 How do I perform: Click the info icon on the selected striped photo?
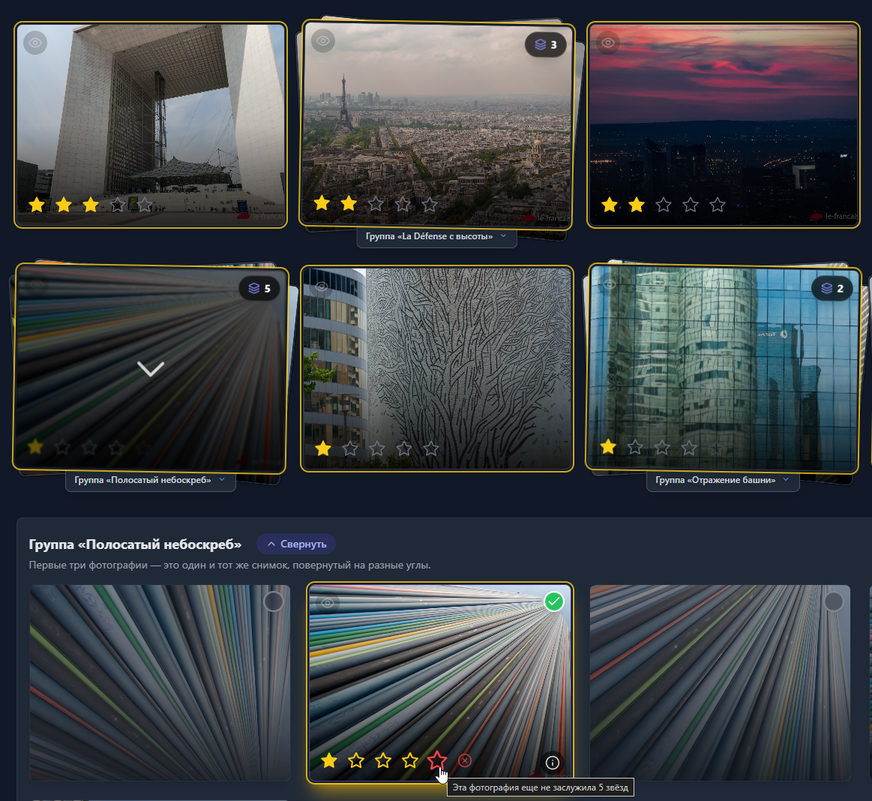pyautogui.click(x=552, y=762)
